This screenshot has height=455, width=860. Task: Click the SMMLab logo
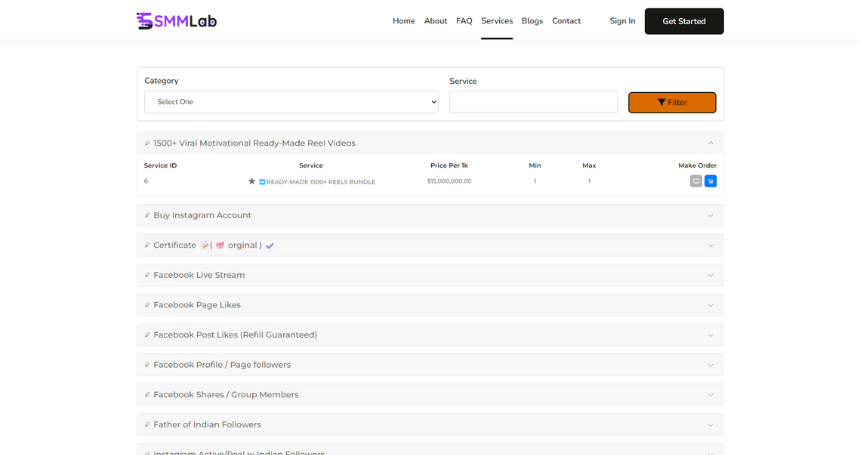pyautogui.click(x=177, y=21)
